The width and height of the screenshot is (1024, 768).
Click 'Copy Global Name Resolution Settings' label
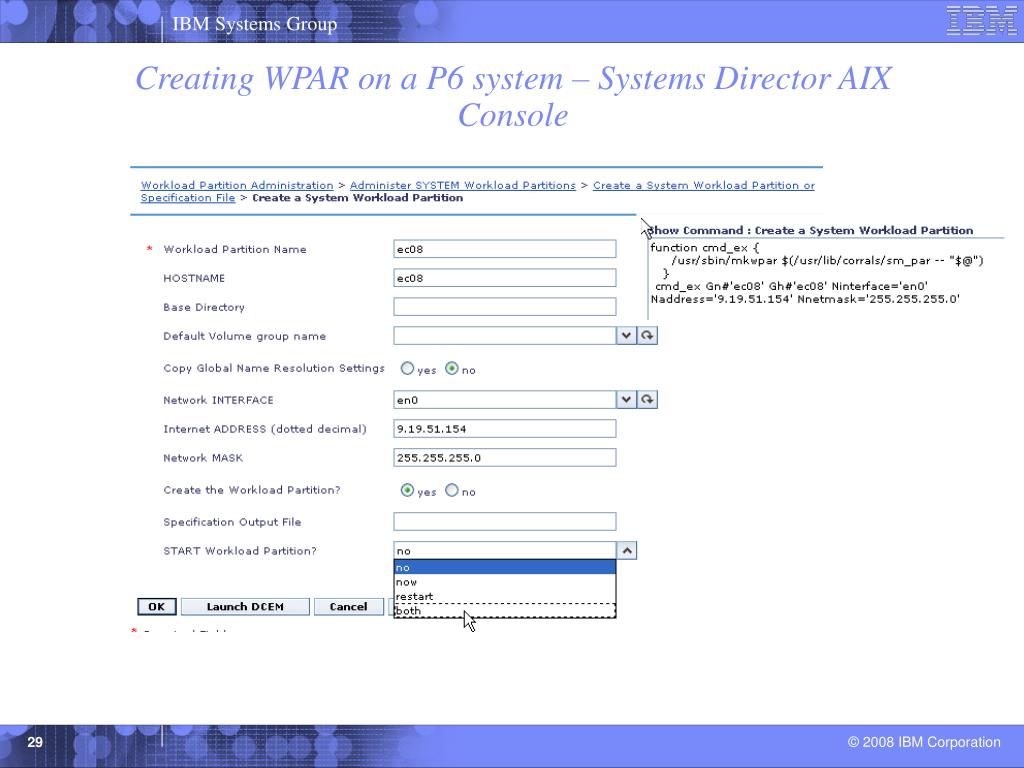pos(274,368)
